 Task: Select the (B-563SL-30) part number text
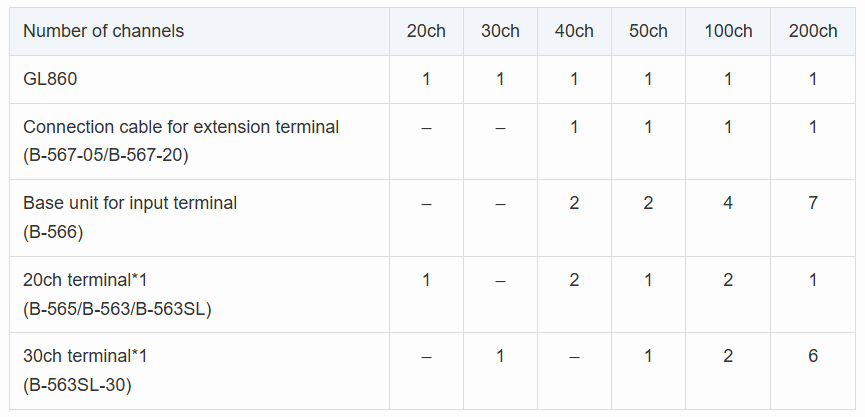click(x=77, y=384)
